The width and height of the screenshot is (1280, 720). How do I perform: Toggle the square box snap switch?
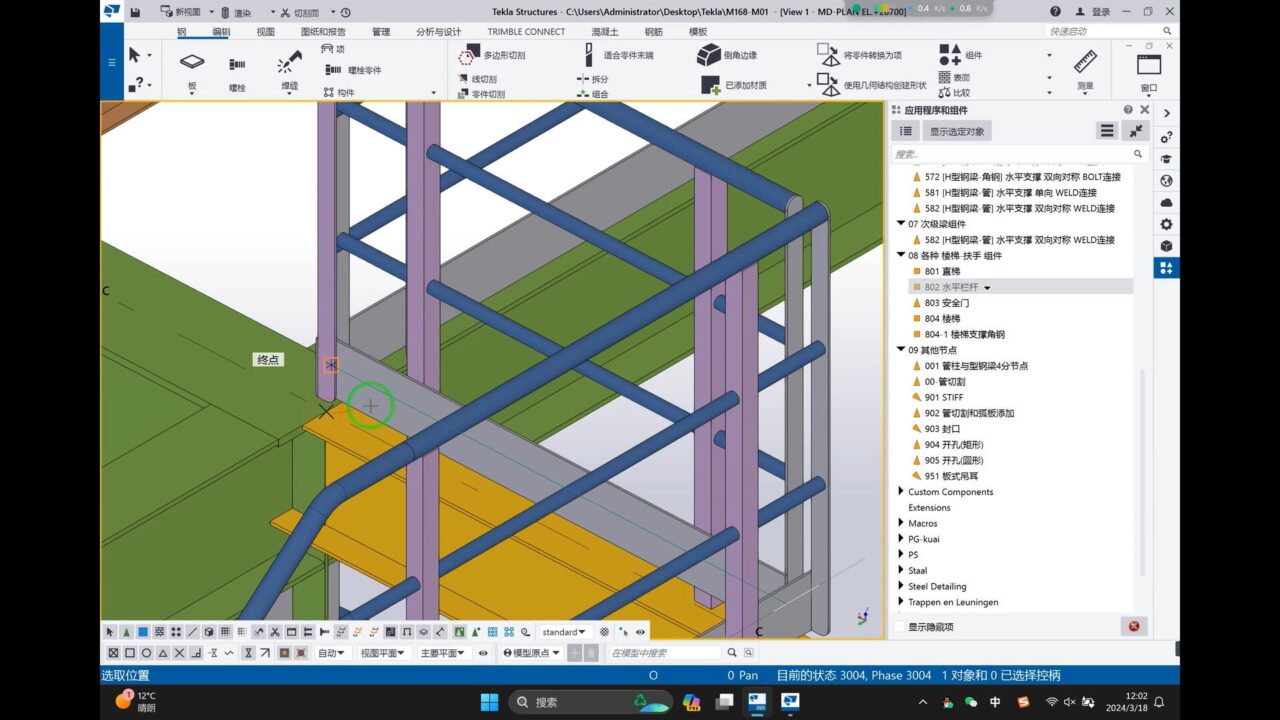pyautogui.click(x=129, y=653)
